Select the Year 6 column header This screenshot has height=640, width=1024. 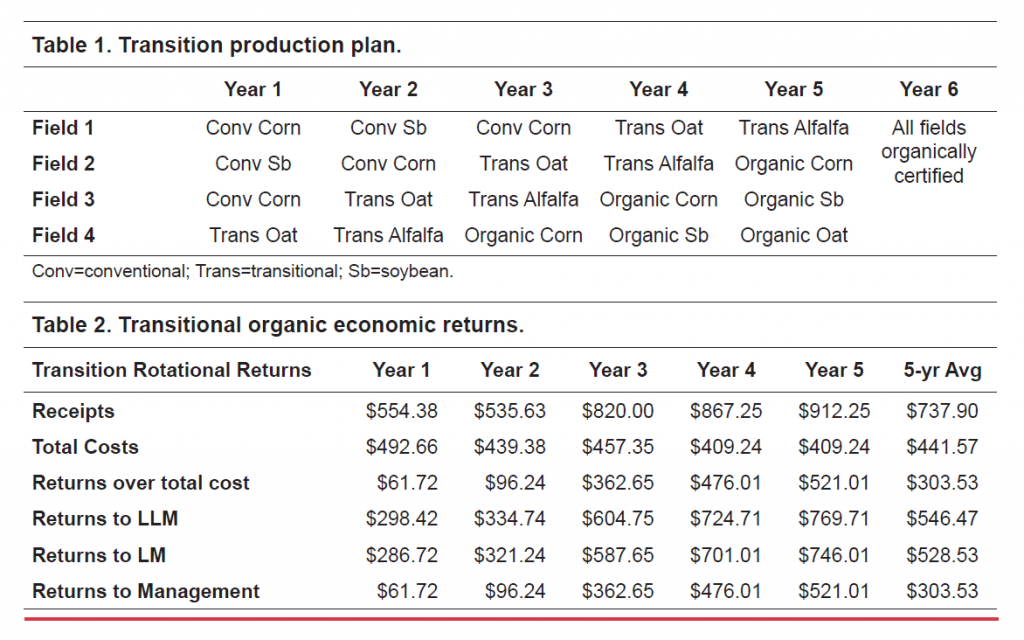(928, 89)
